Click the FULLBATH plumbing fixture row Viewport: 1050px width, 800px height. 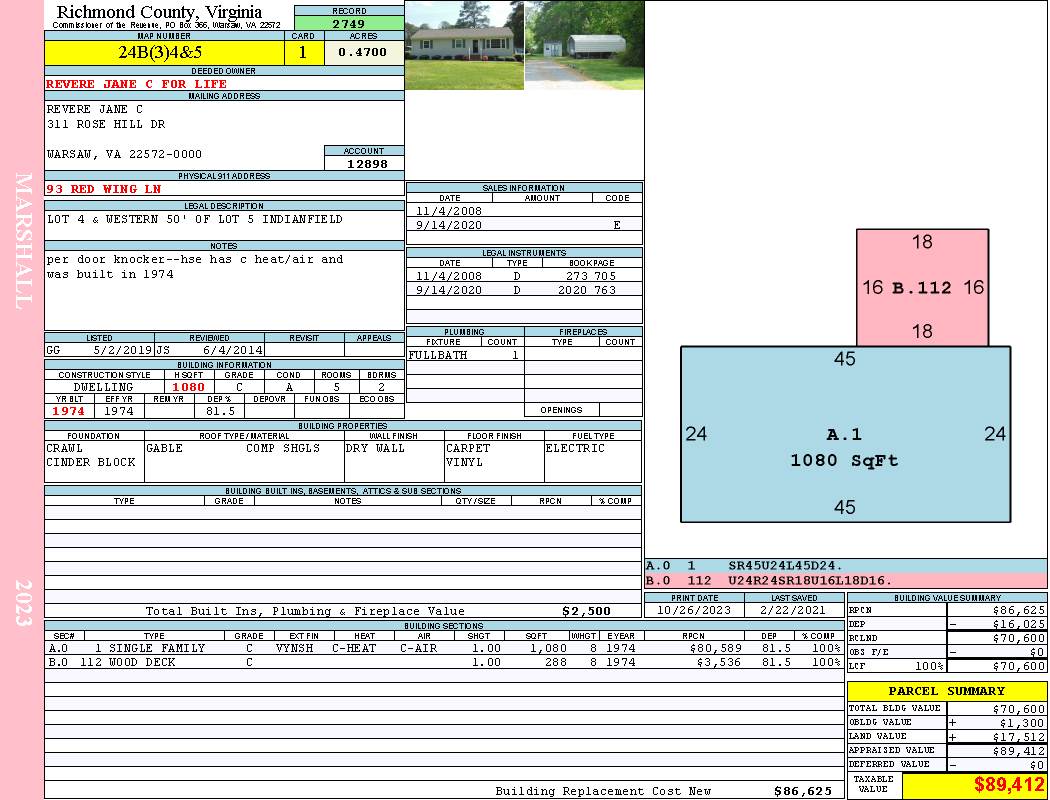pyautogui.click(x=465, y=355)
